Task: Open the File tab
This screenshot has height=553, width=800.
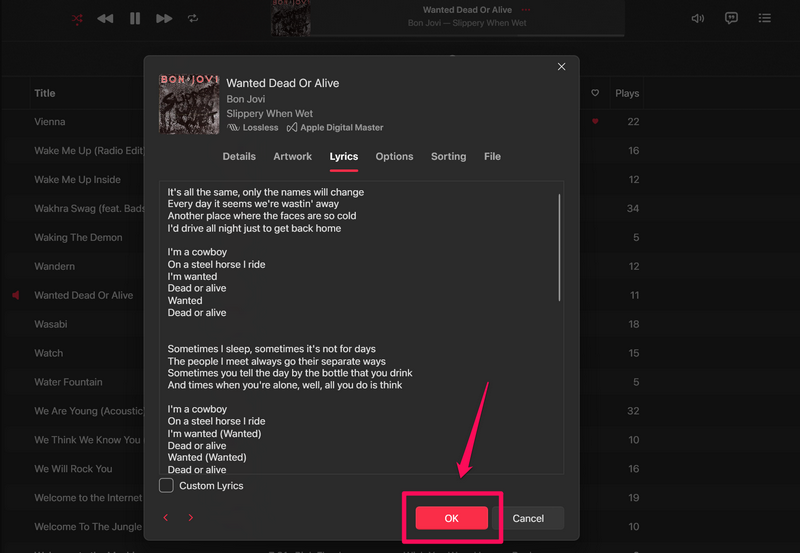Action: (492, 157)
